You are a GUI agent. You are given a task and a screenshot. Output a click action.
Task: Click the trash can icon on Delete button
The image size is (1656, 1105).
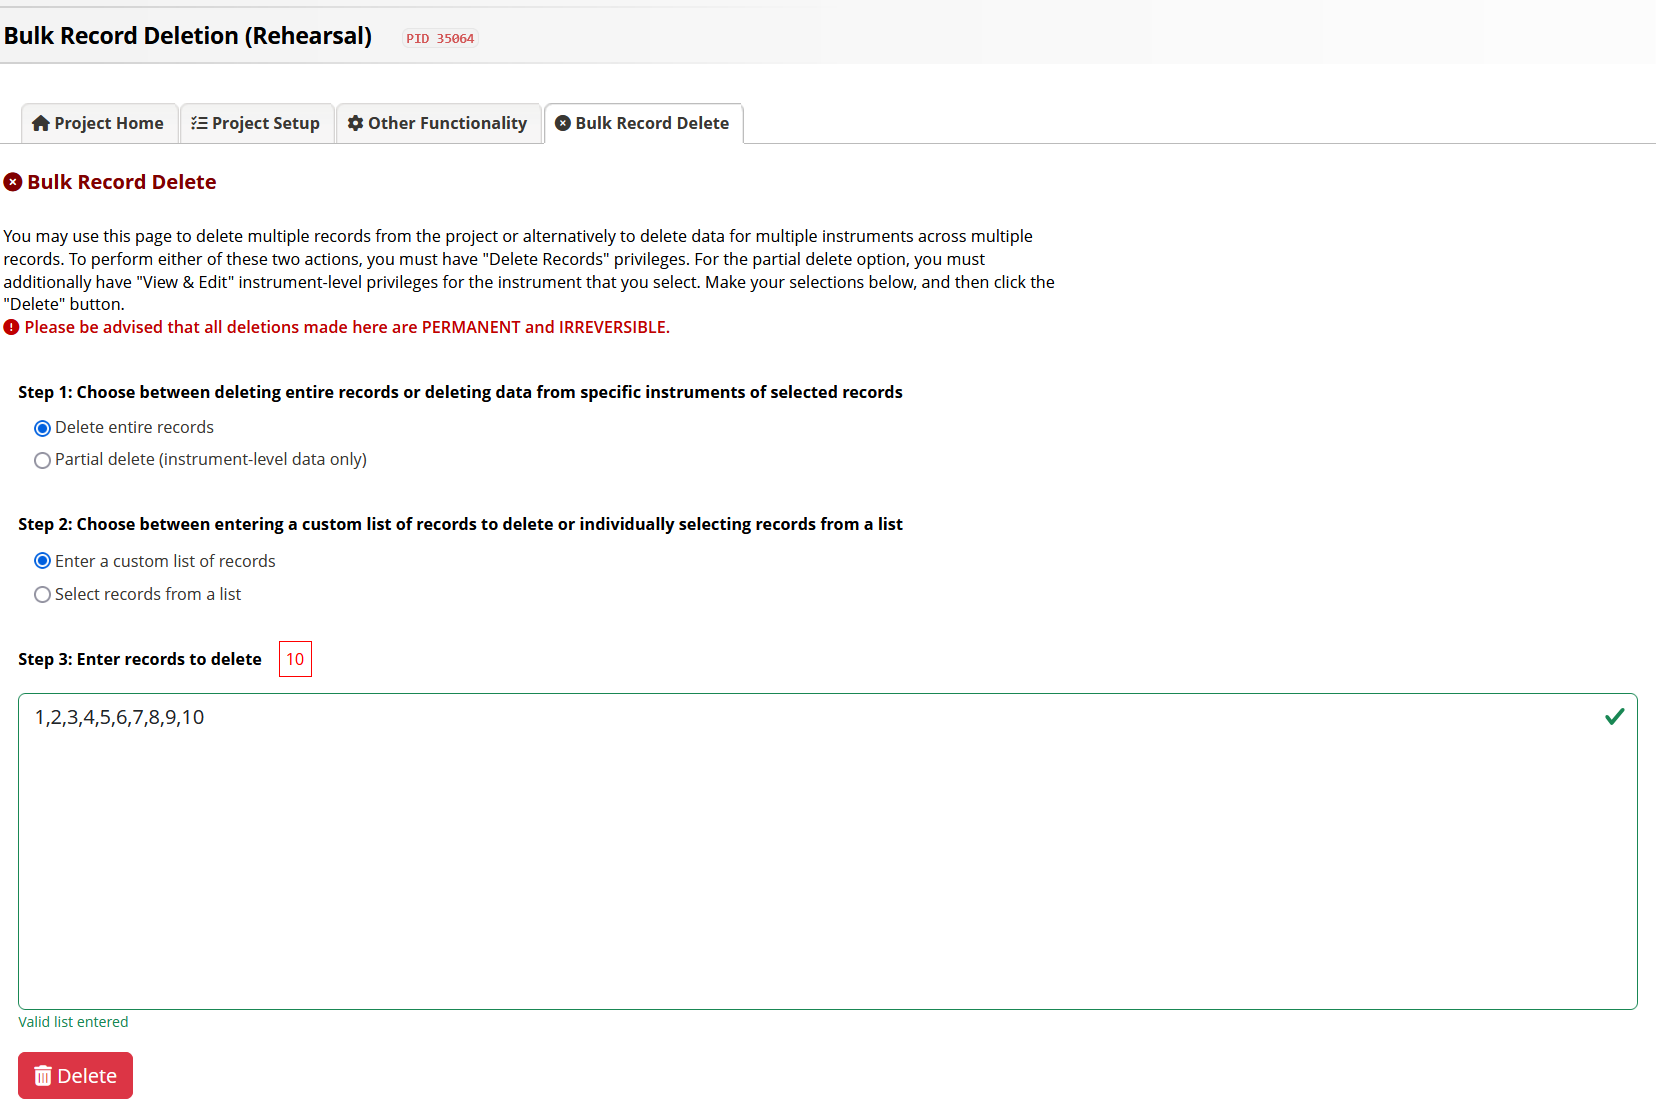[x=43, y=1075]
